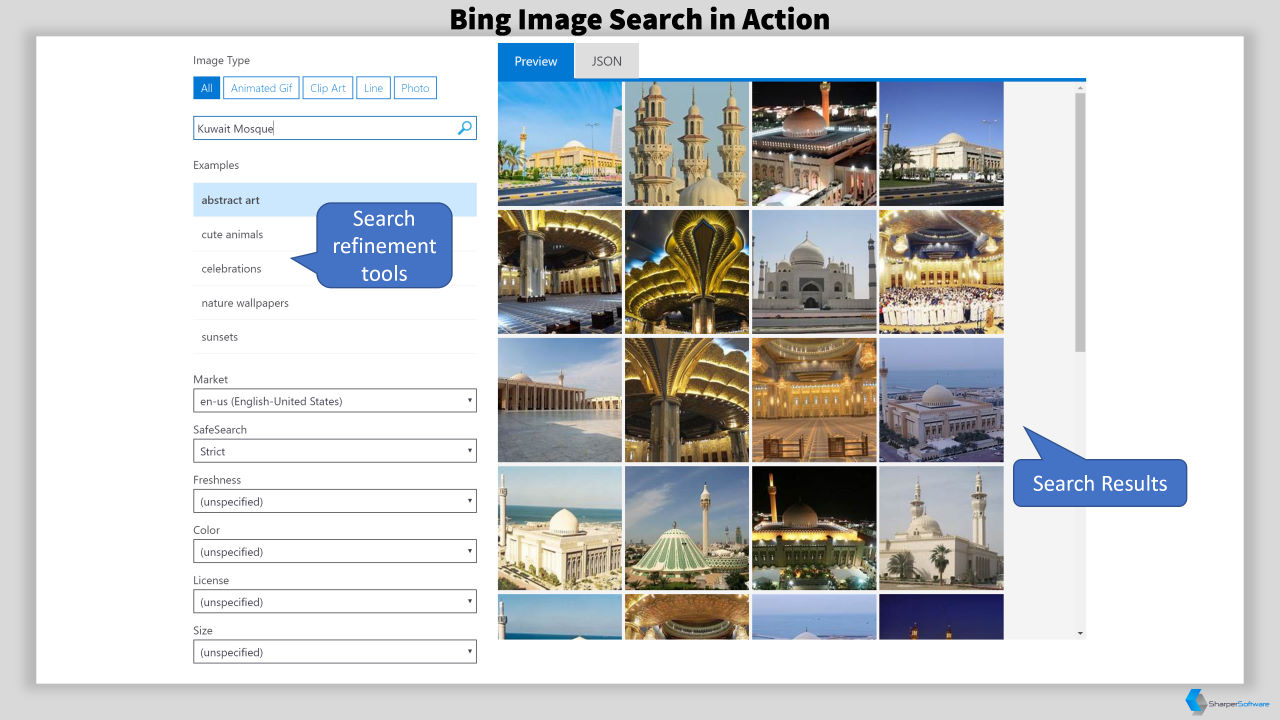Open the Market dropdown
This screenshot has height=720, width=1280.
point(335,401)
